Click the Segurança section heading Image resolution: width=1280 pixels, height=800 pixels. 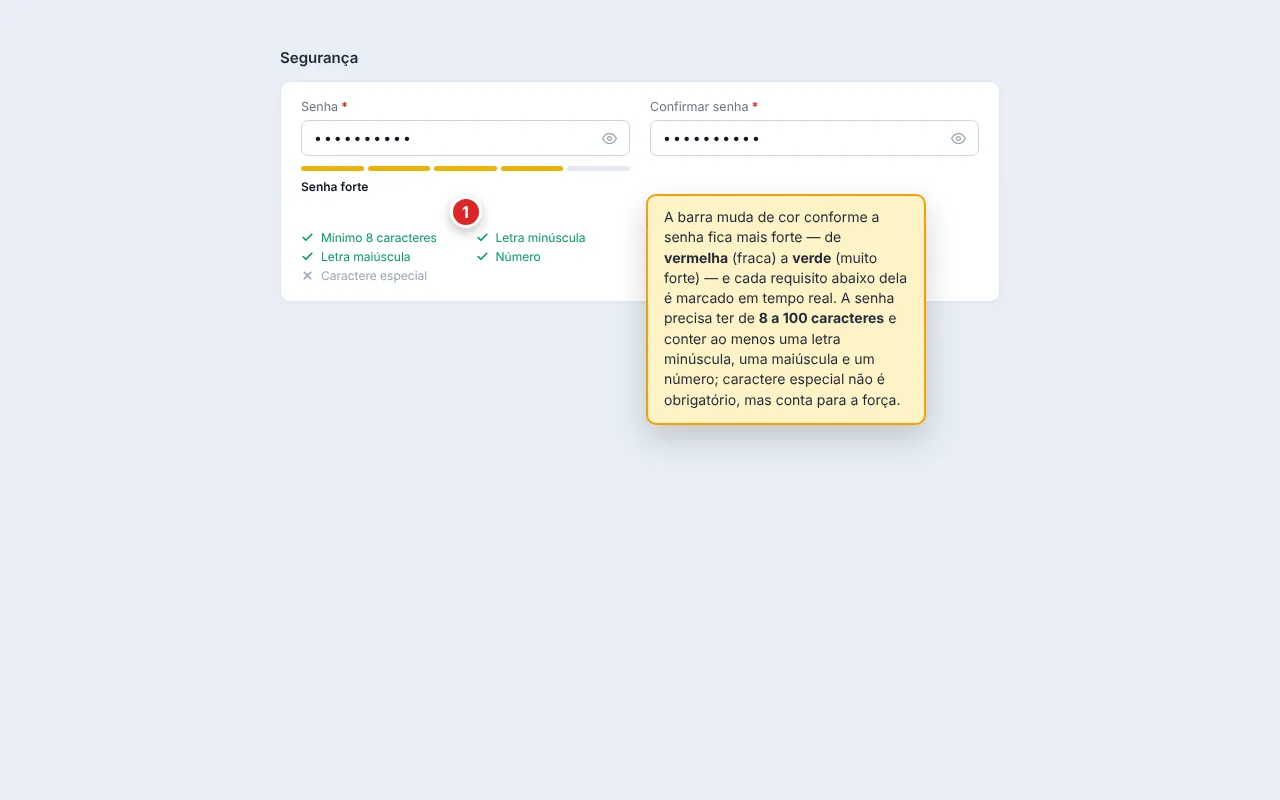pyautogui.click(x=319, y=58)
